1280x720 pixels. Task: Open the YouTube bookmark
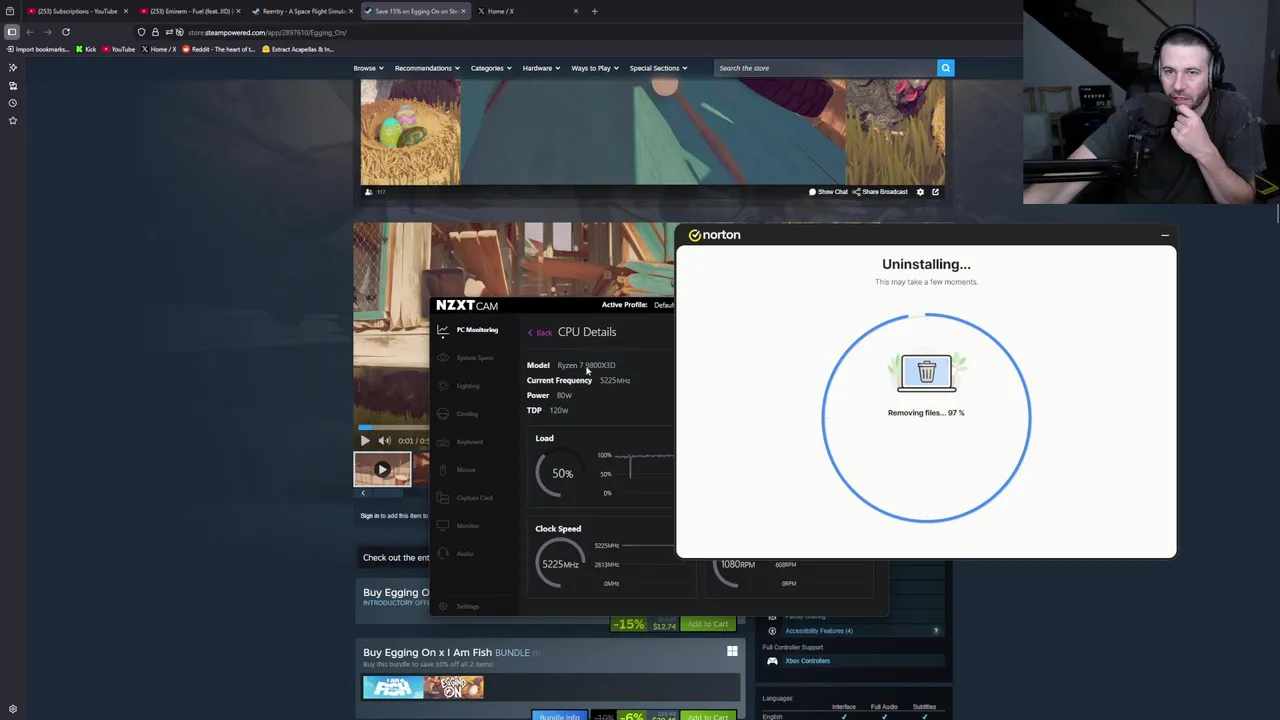point(118,49)
